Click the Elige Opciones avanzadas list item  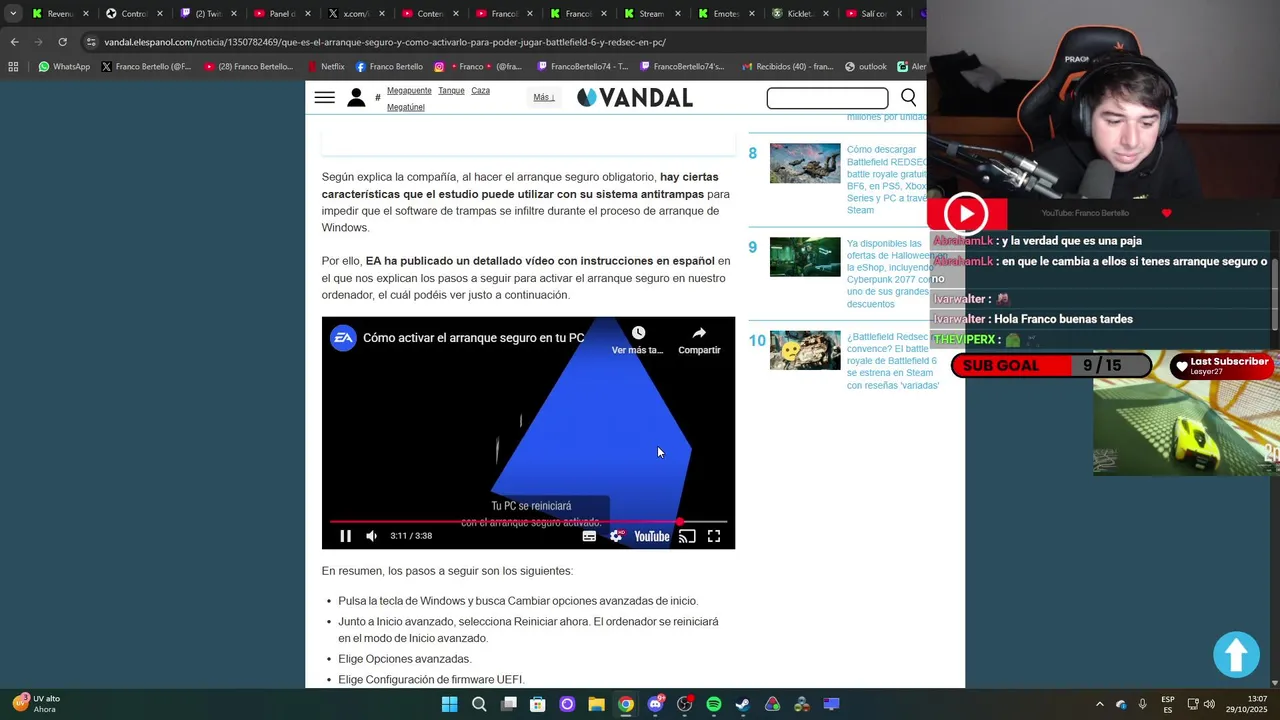404,659
